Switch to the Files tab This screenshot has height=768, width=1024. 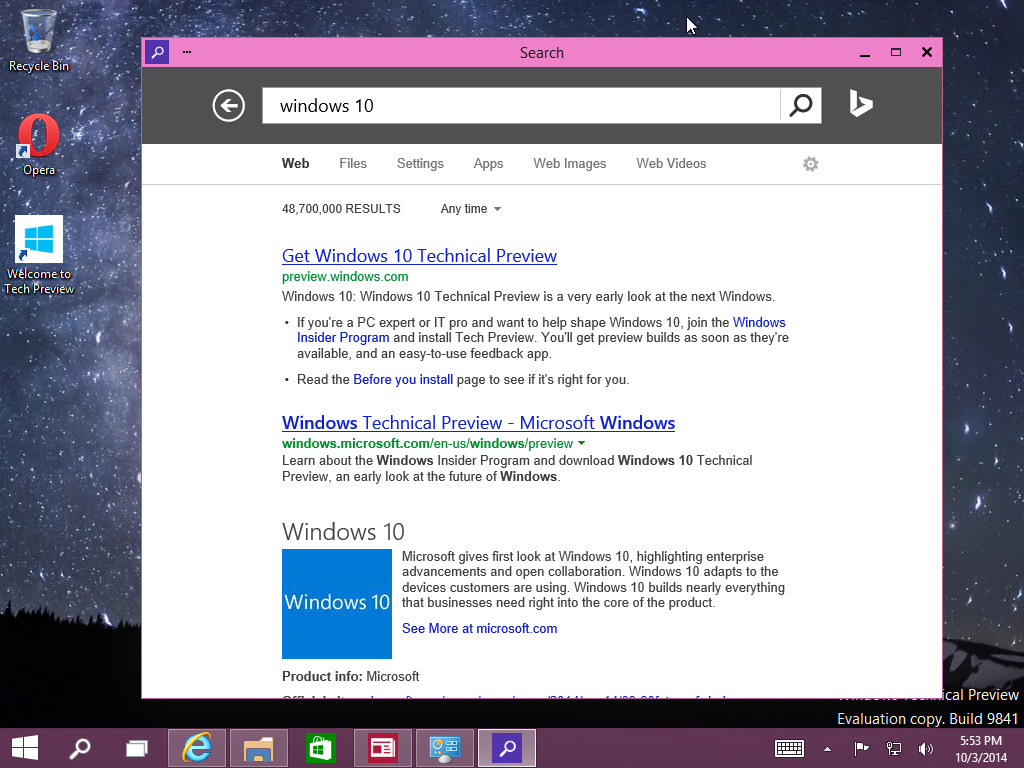tap(353, 164)
